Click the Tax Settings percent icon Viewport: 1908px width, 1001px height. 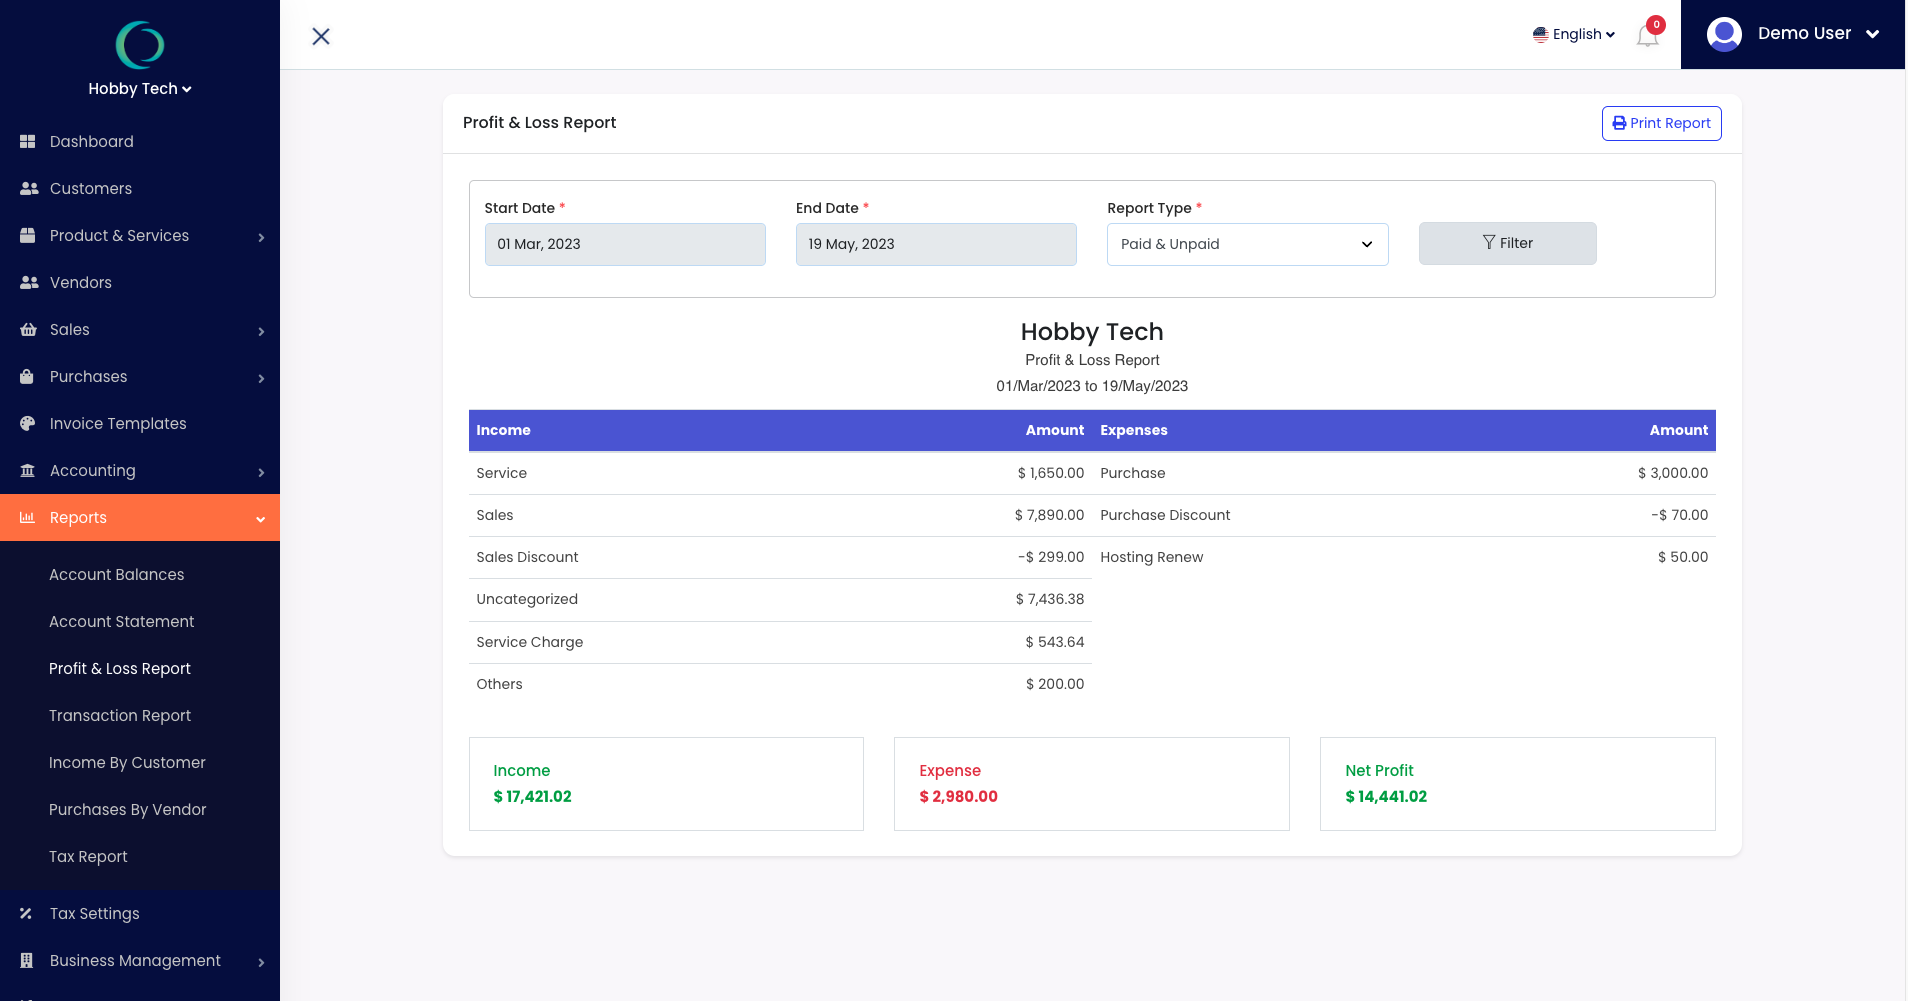tap(26, 913)
